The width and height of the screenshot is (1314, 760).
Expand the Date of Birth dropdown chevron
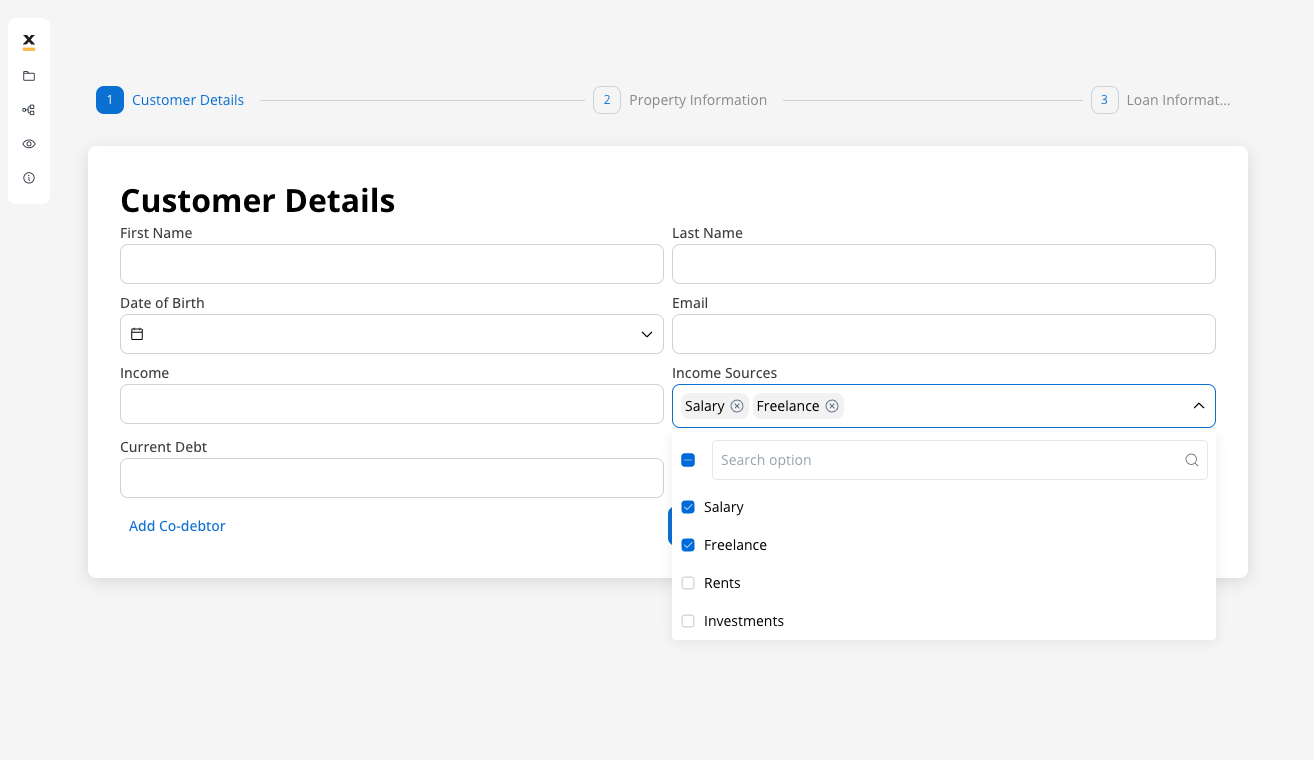[x=646, y=334]
